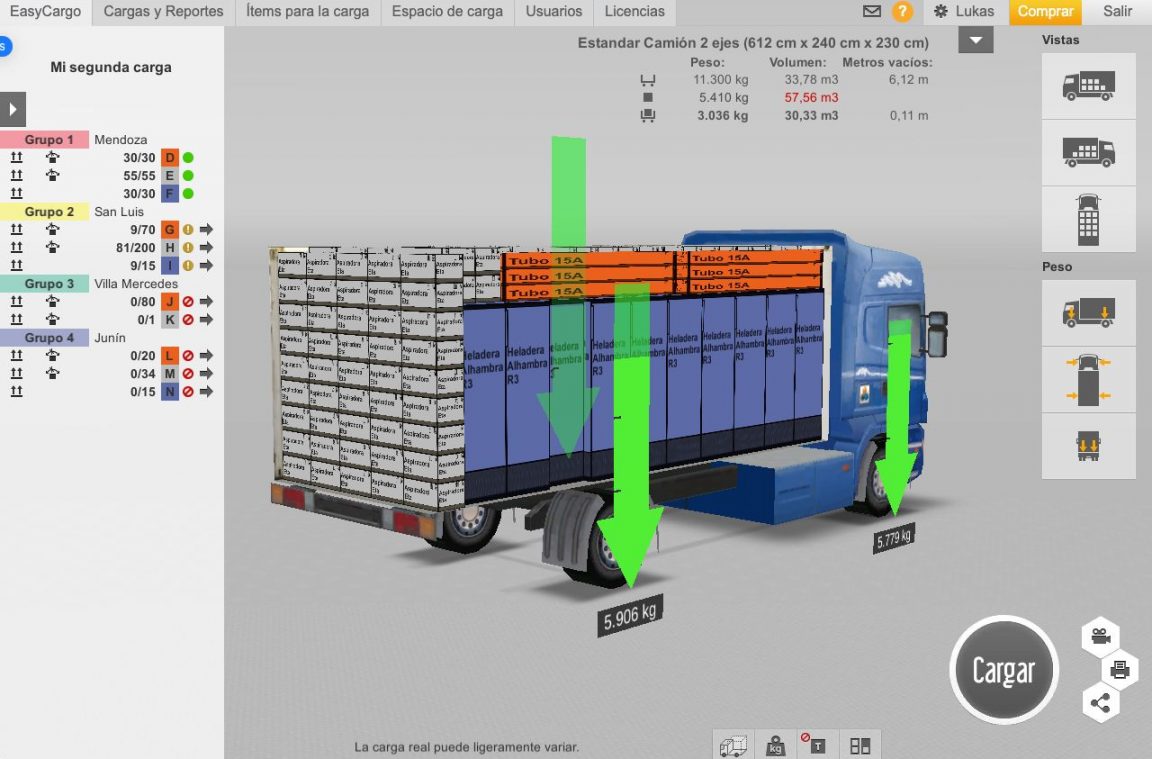Open the print icon near Cargar
Viewport: 1152px width, 759px height.
1123,668
